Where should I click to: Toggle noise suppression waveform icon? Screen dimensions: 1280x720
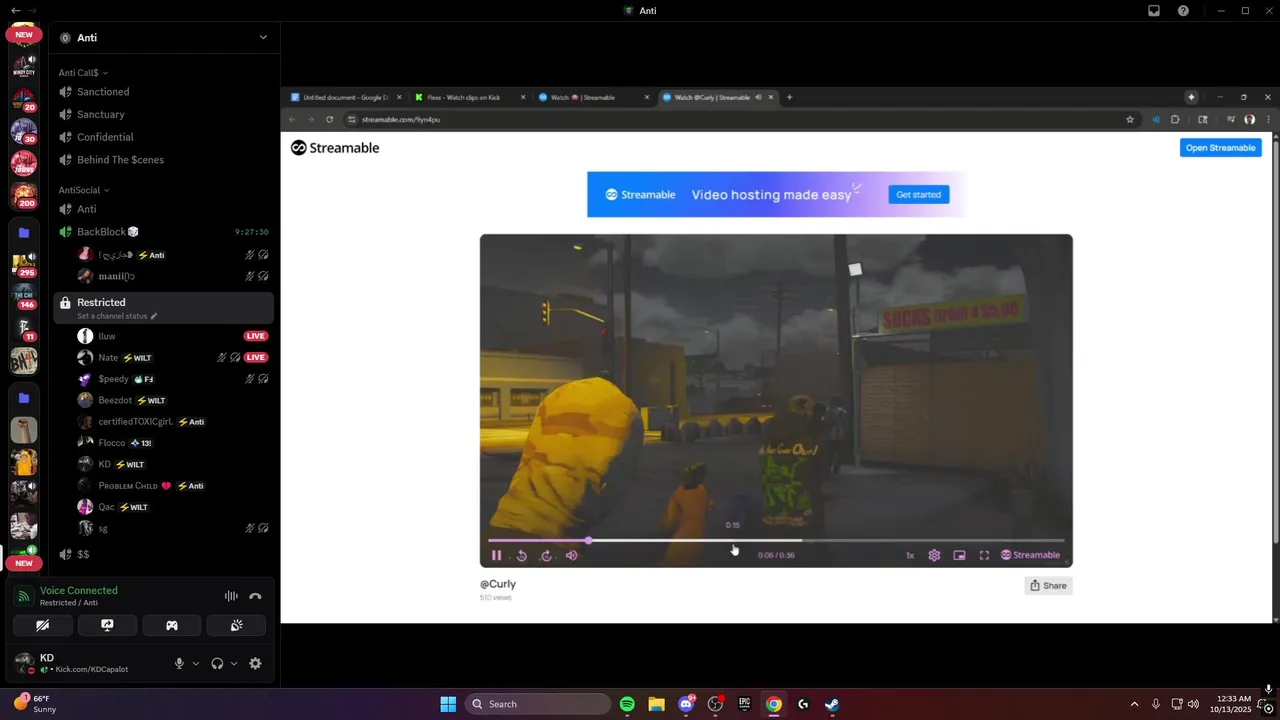231,596
